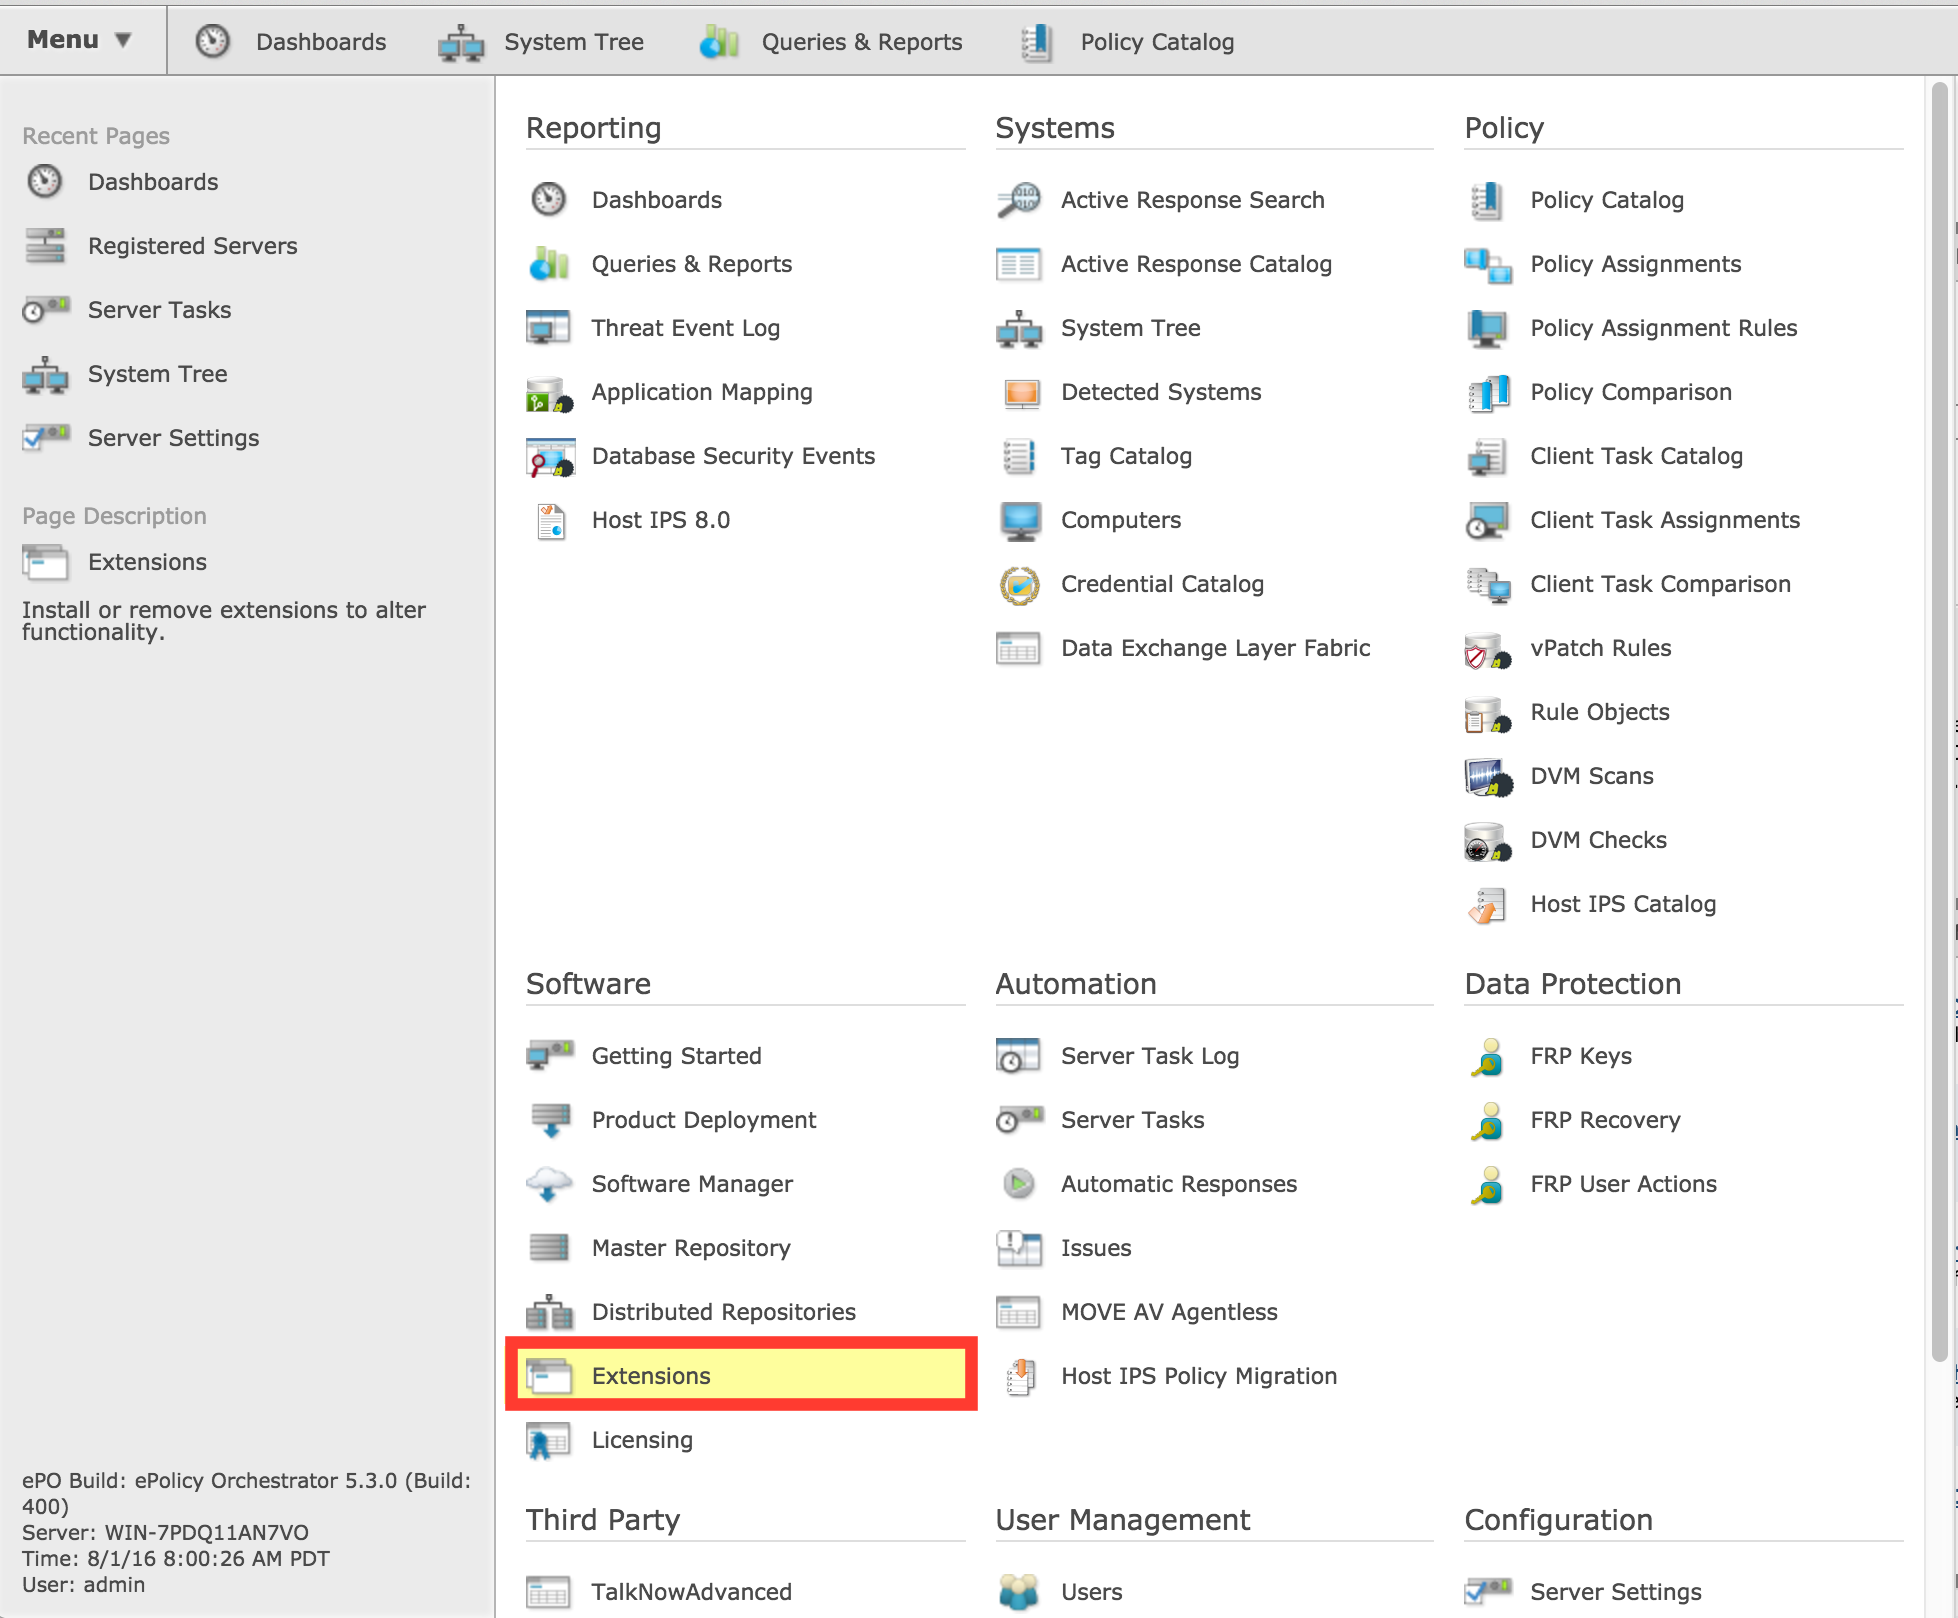Open Server Task Log icon

pos(1018,1056)
